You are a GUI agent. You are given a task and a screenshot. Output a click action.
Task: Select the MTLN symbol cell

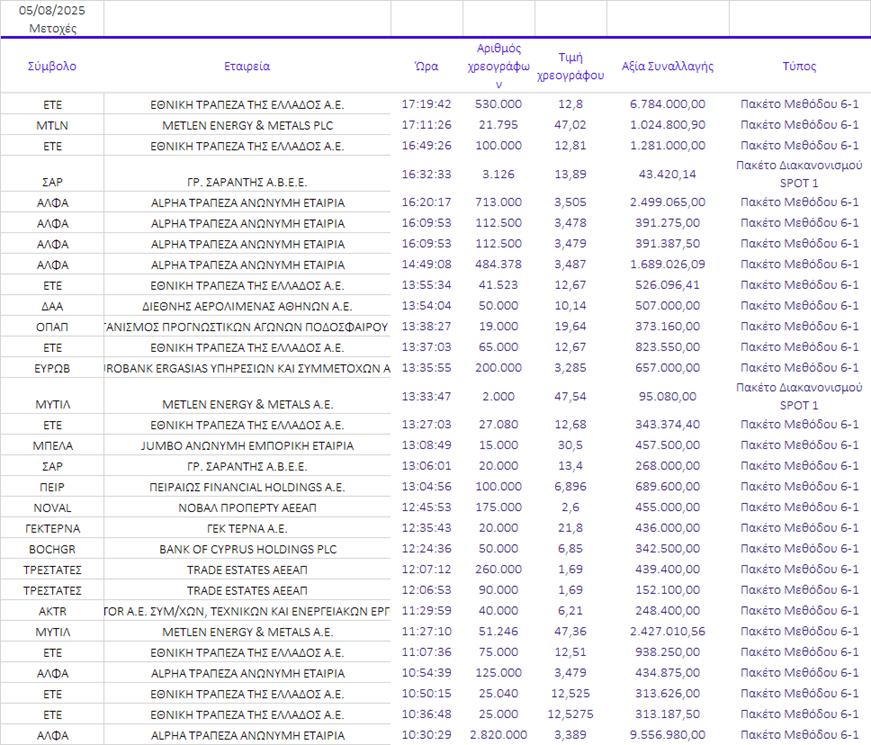point(52,125)
